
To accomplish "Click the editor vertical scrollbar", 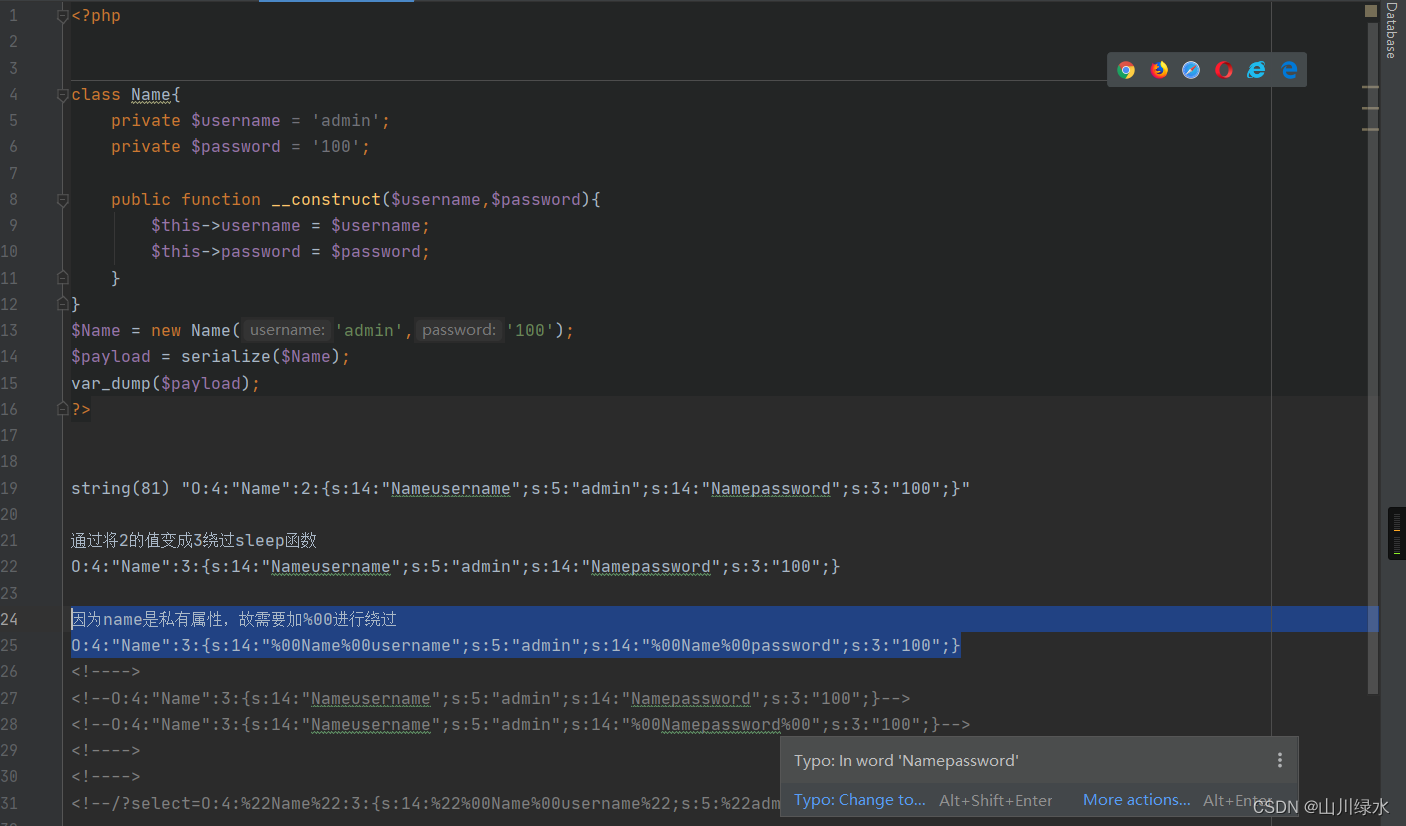I will [x=1372, y=360].
